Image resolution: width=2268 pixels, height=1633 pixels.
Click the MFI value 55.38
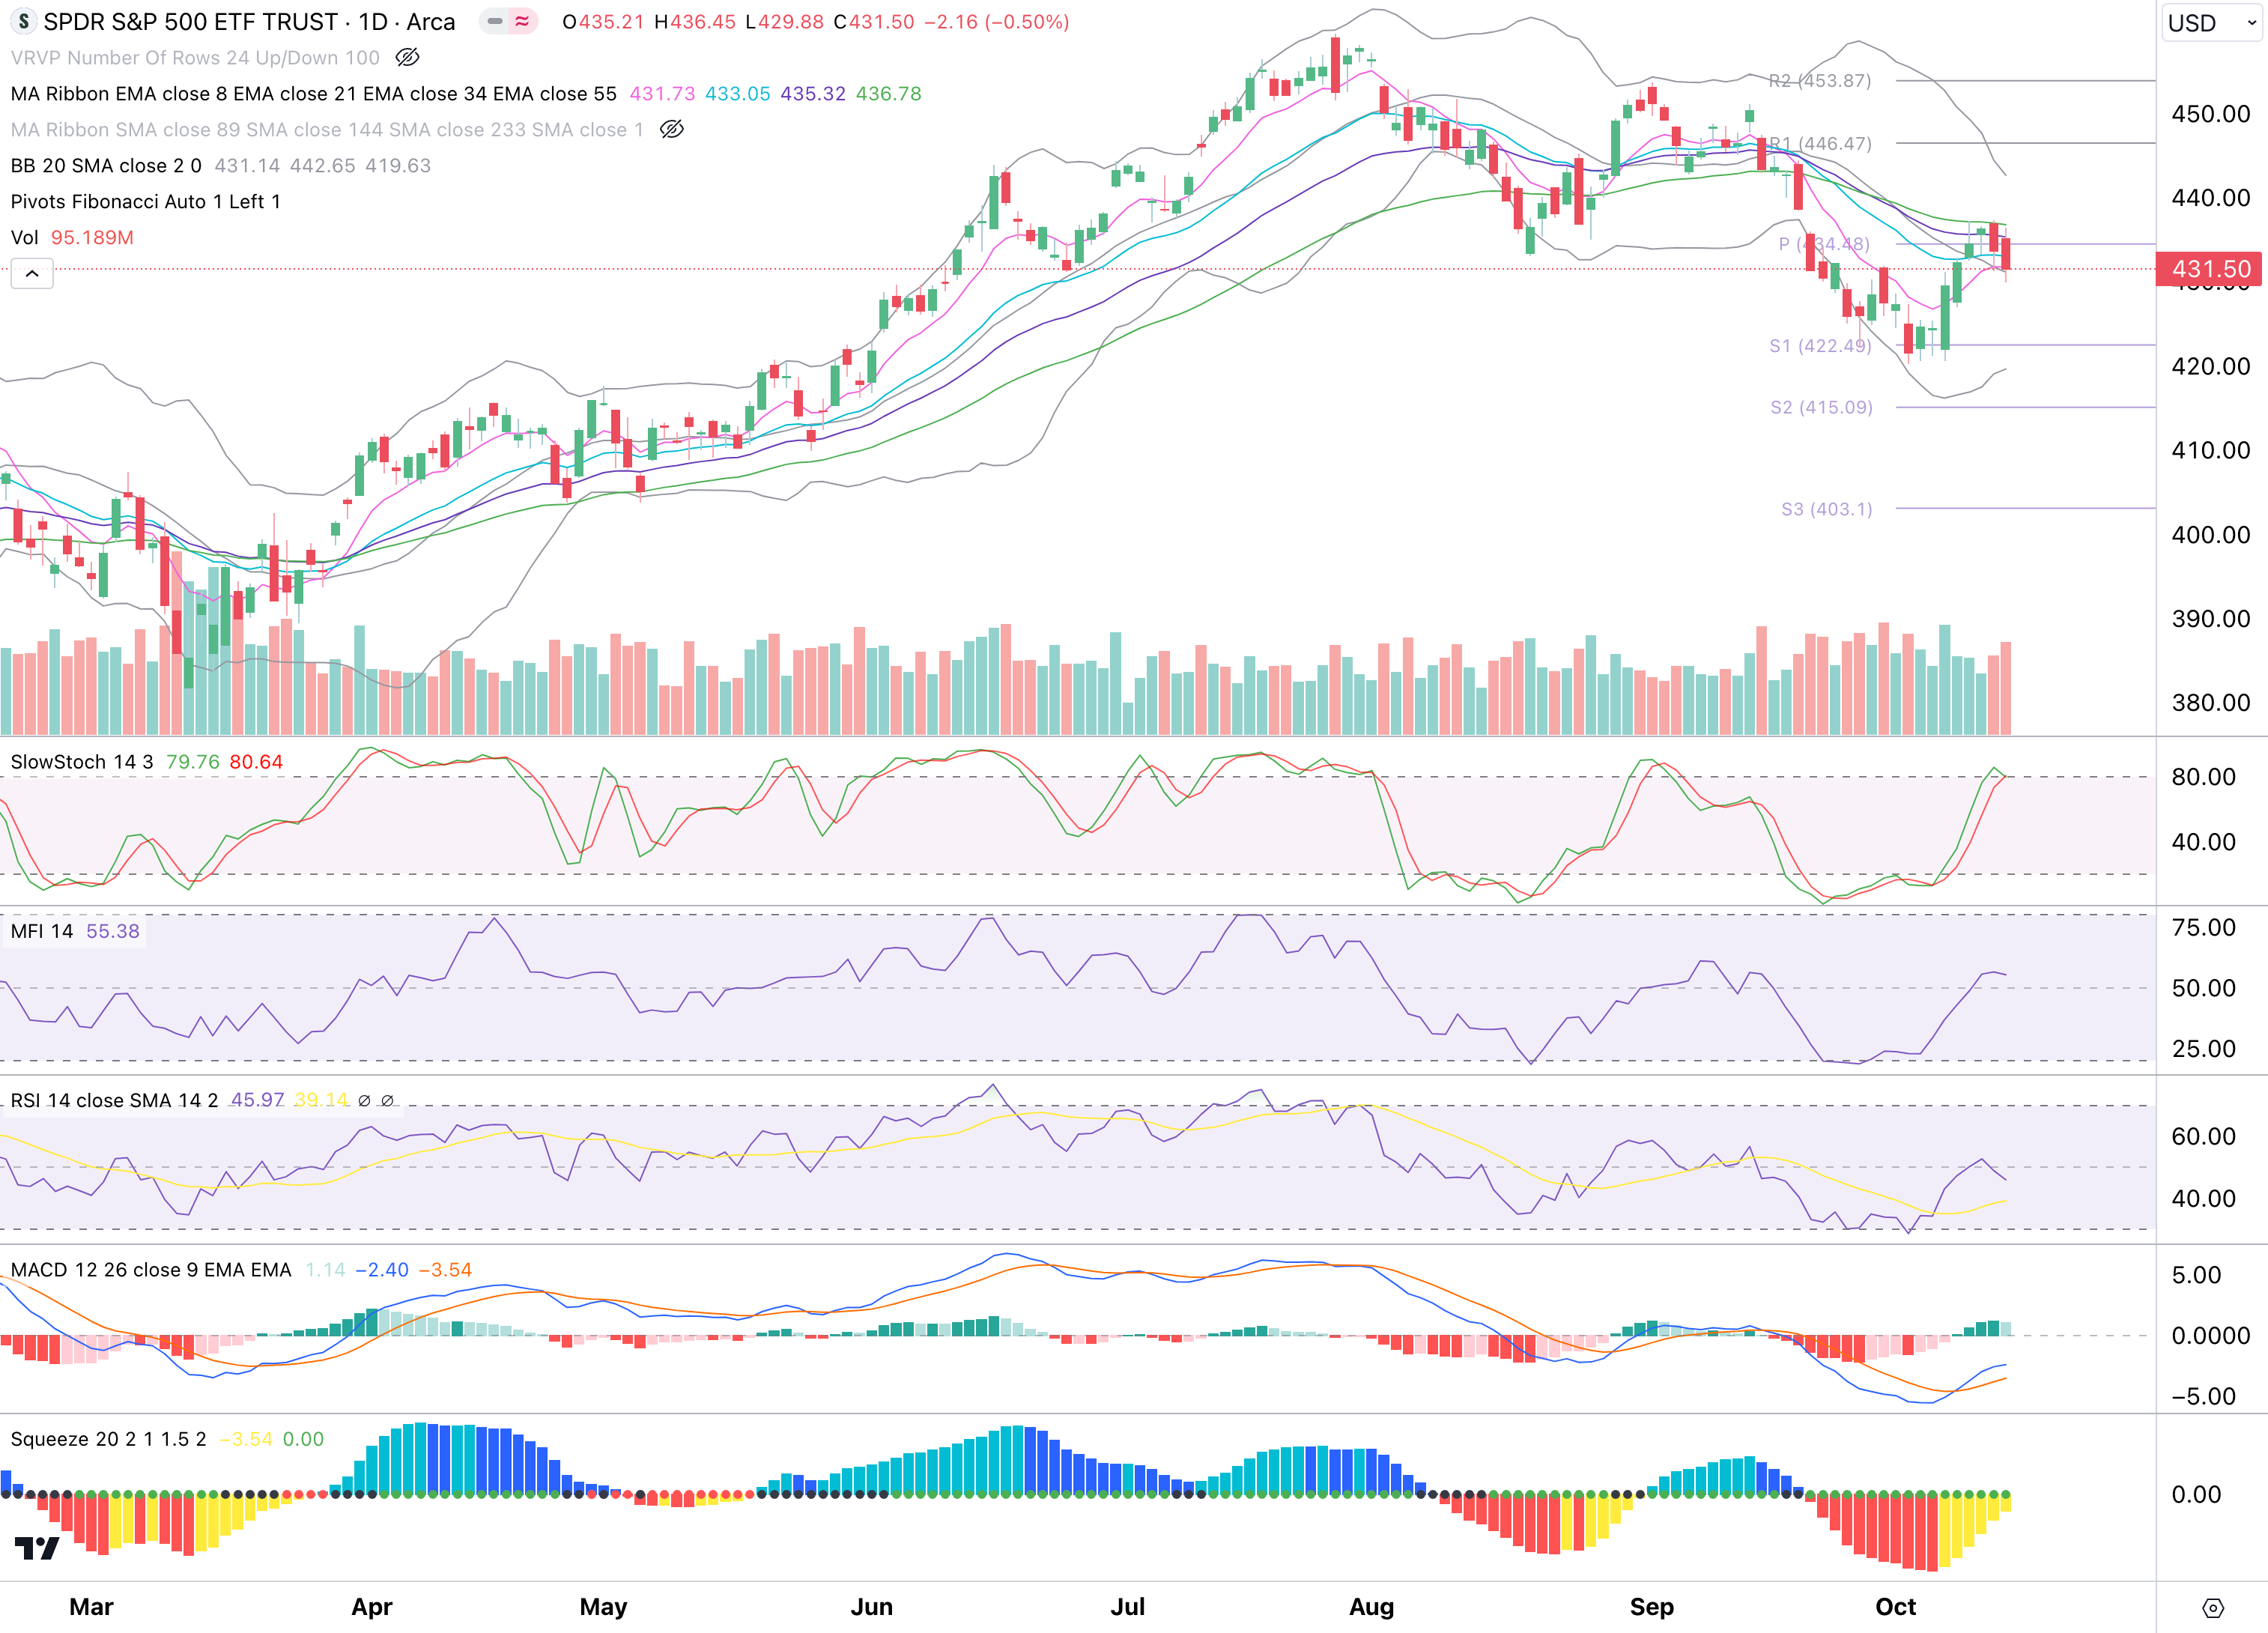pyautogui.click(x=113, y=931)
